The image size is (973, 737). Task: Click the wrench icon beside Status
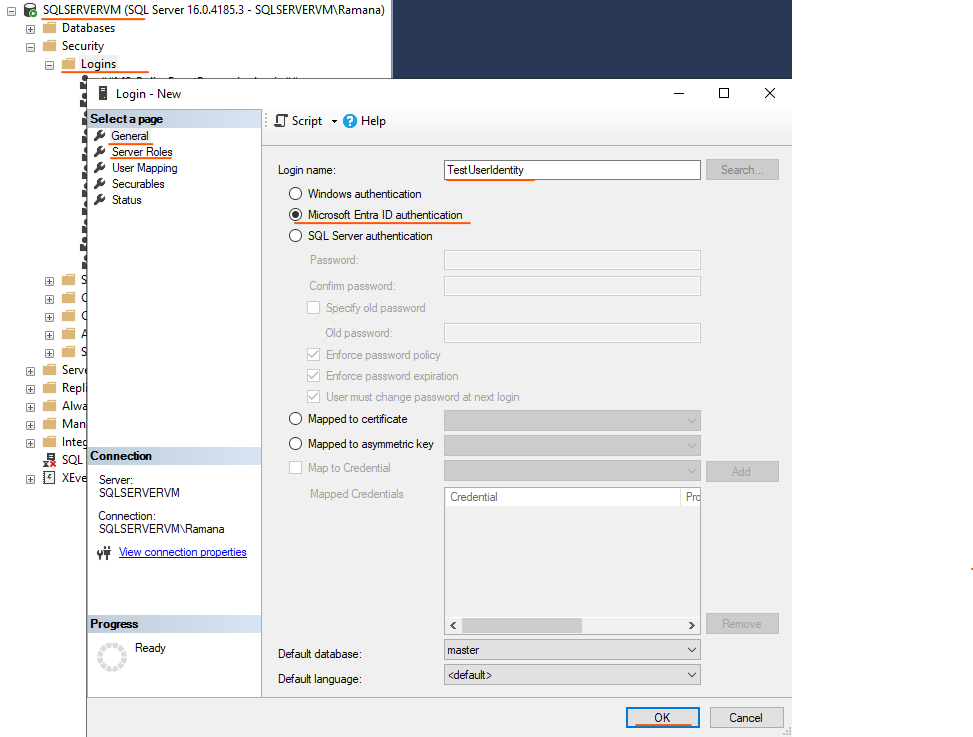click(x=99, y=200)
